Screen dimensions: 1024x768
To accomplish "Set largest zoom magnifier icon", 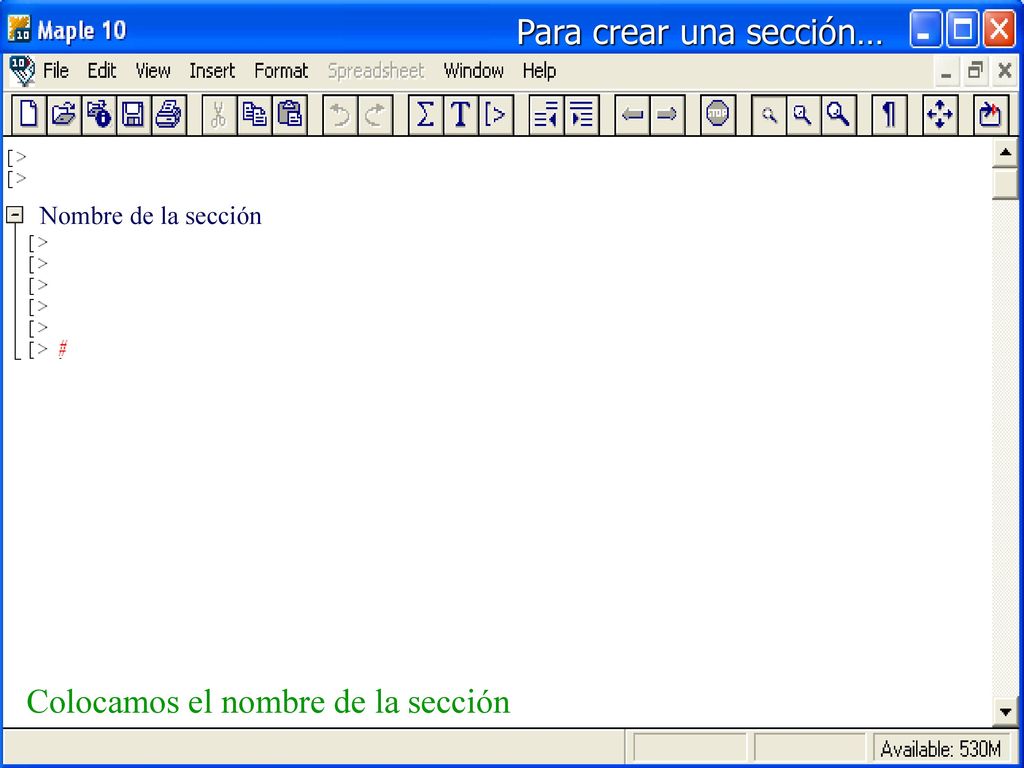I will coord(839,115).
